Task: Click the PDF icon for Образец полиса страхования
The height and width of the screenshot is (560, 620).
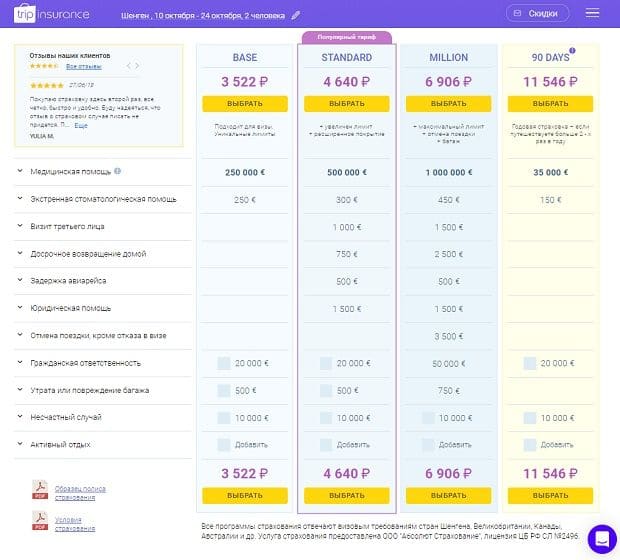Action: click(x=41, y=489)
